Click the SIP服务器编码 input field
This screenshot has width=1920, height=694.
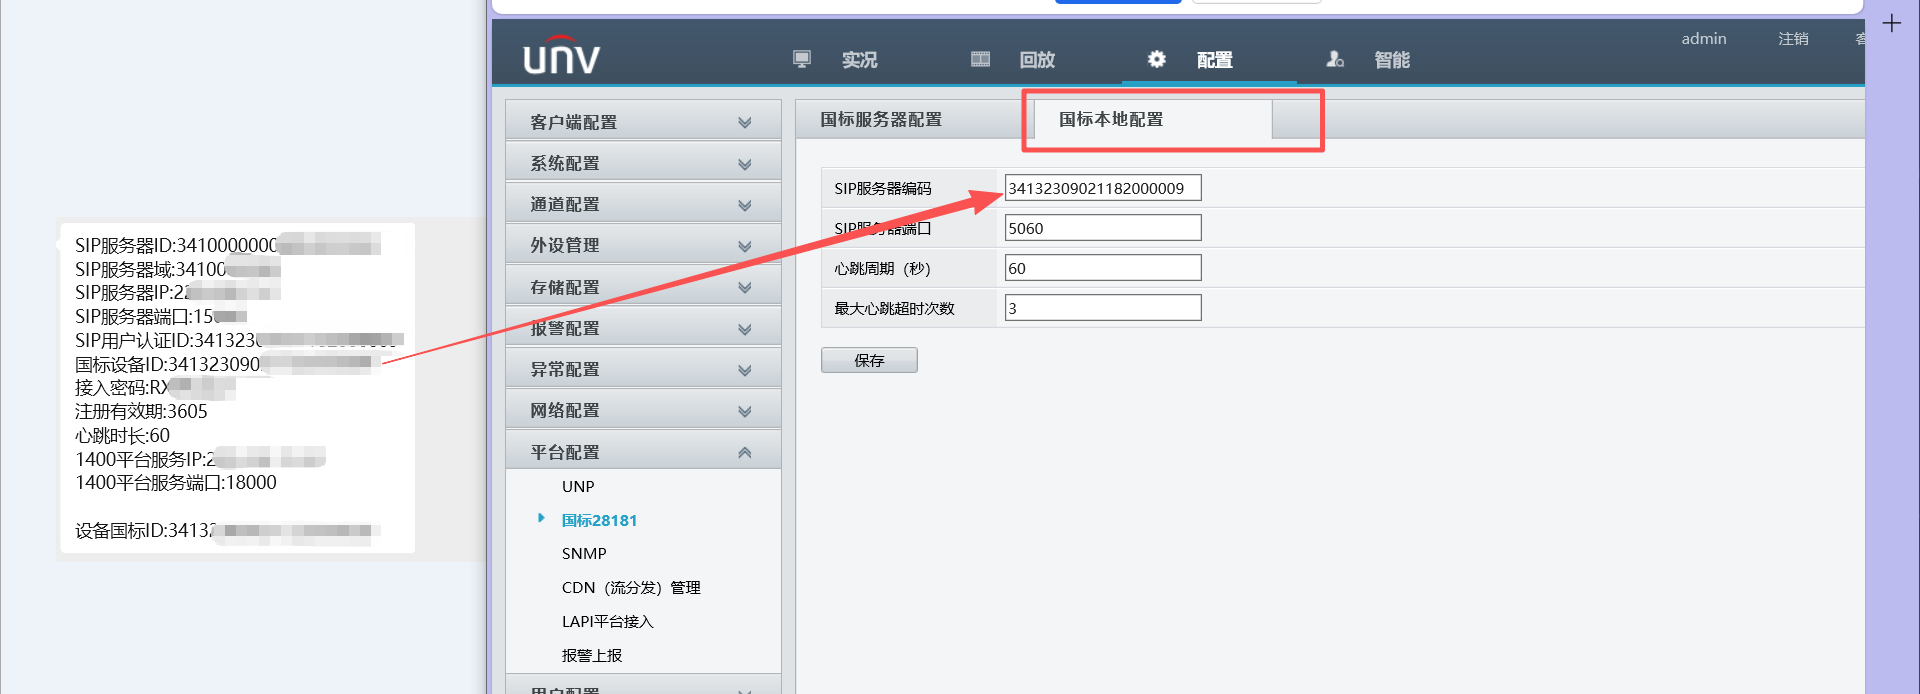[1102, 188]
